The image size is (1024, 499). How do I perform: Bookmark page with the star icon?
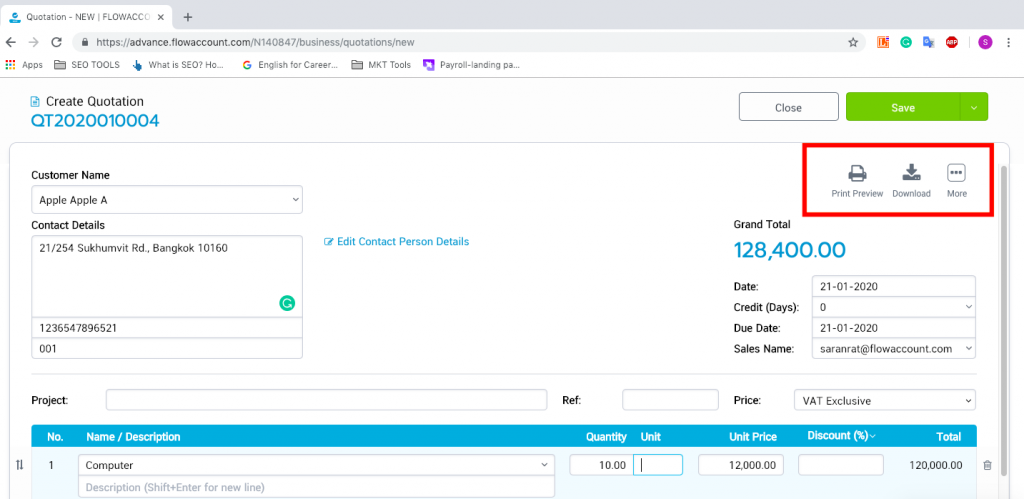pos(853,42)
